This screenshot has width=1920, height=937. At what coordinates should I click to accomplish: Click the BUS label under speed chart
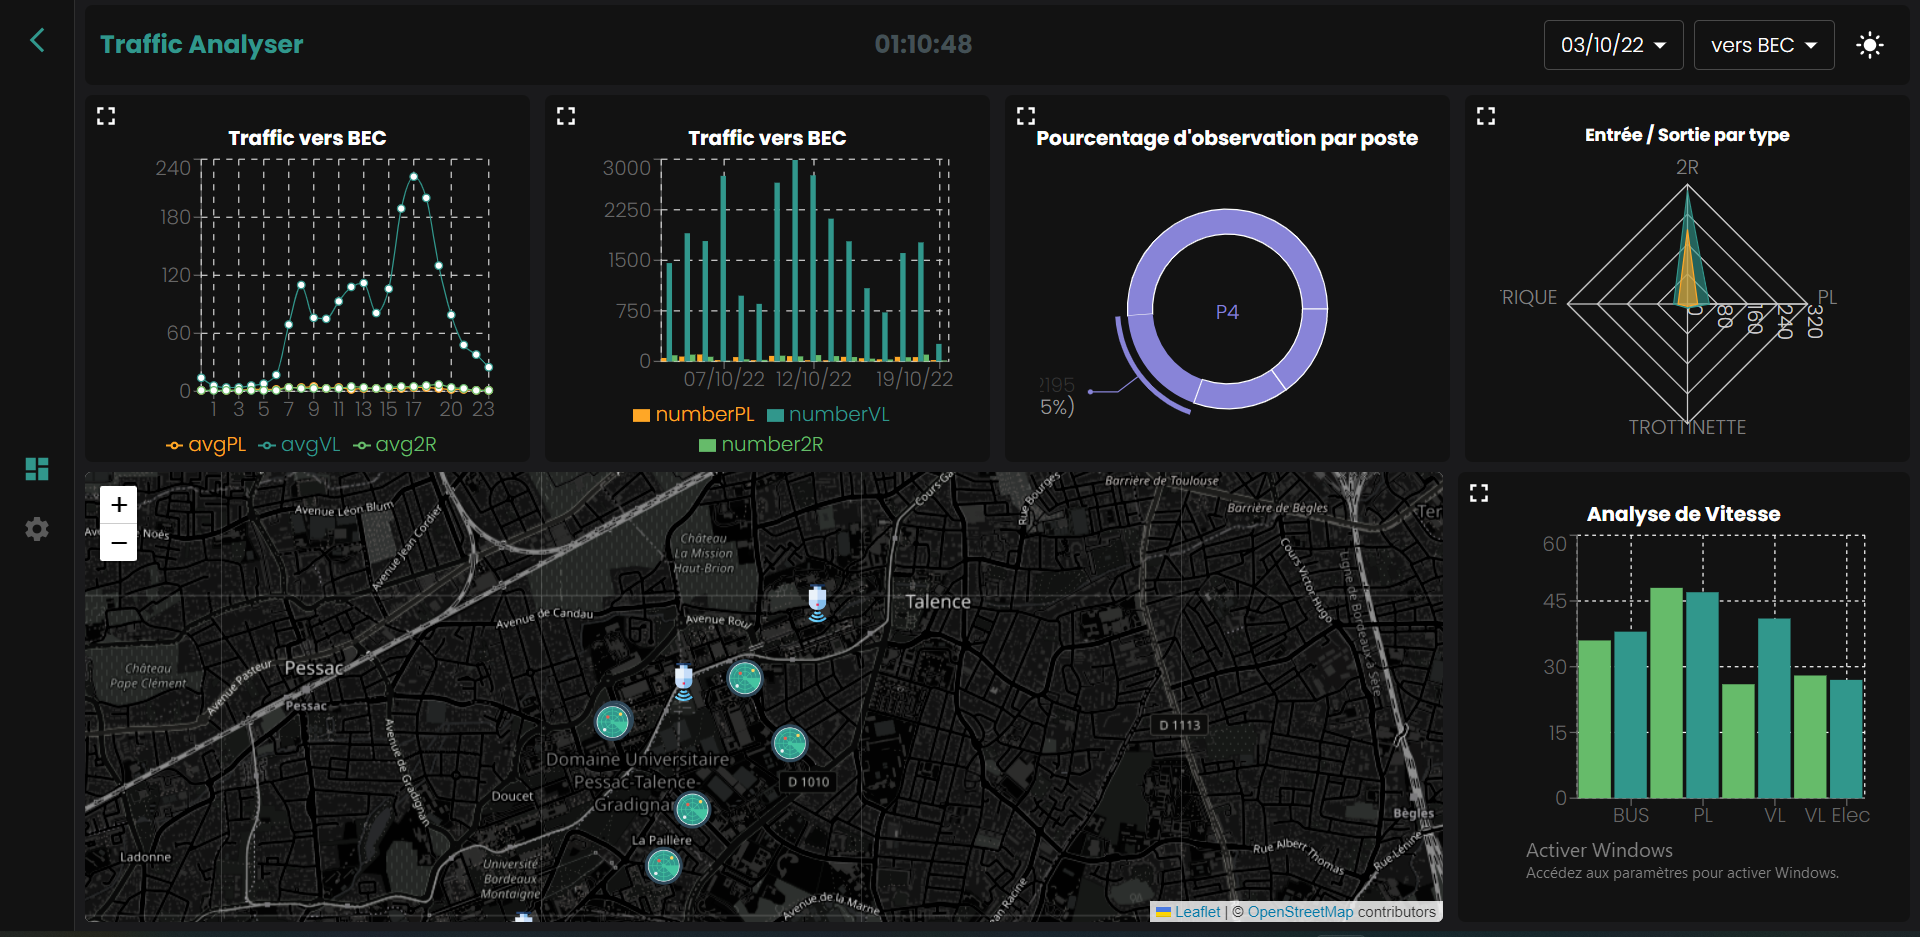1631,816
